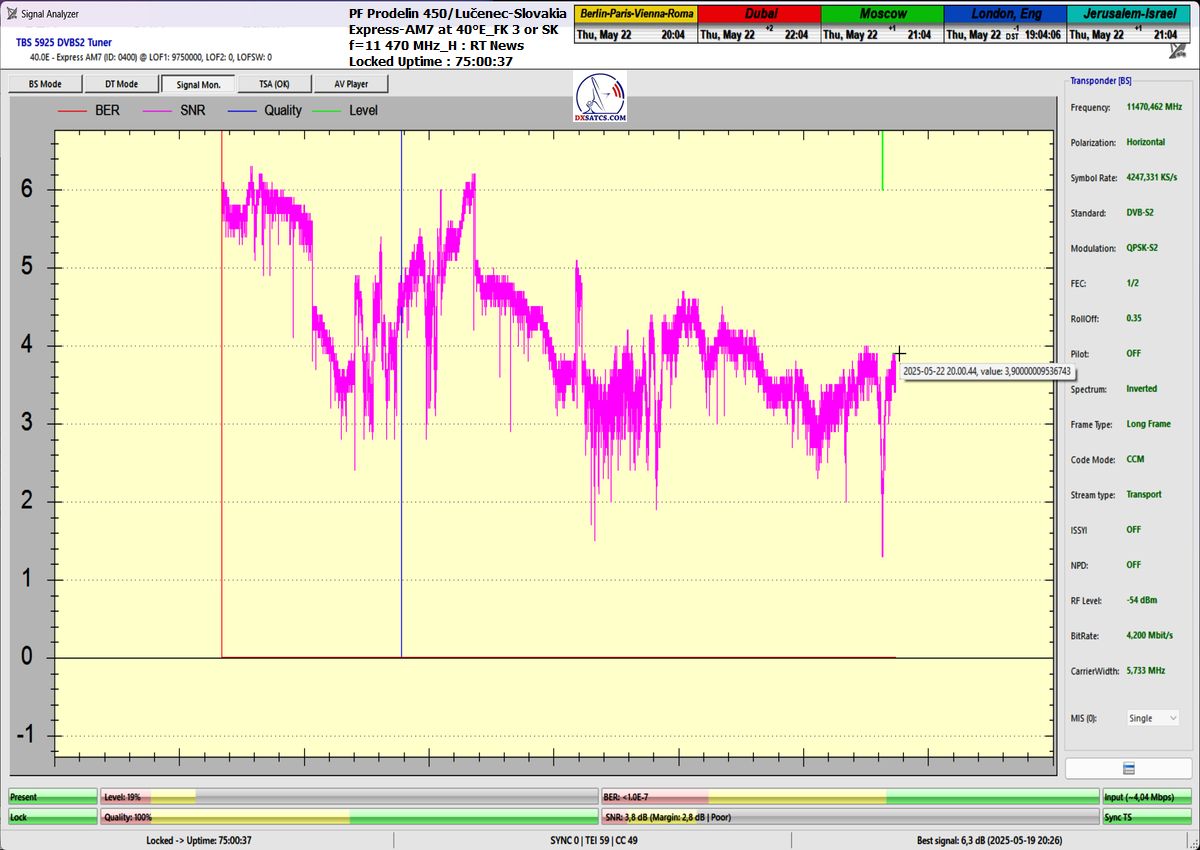Open the AV Player tab

pos(350,84)
